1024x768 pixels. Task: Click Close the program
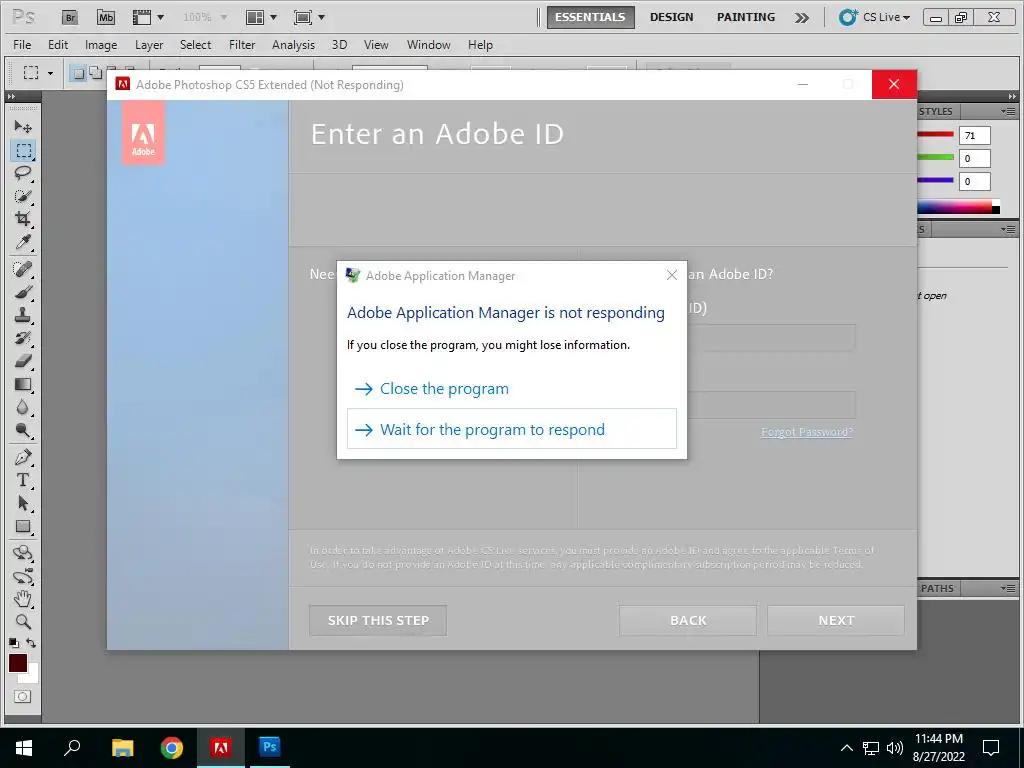point(511,389)
